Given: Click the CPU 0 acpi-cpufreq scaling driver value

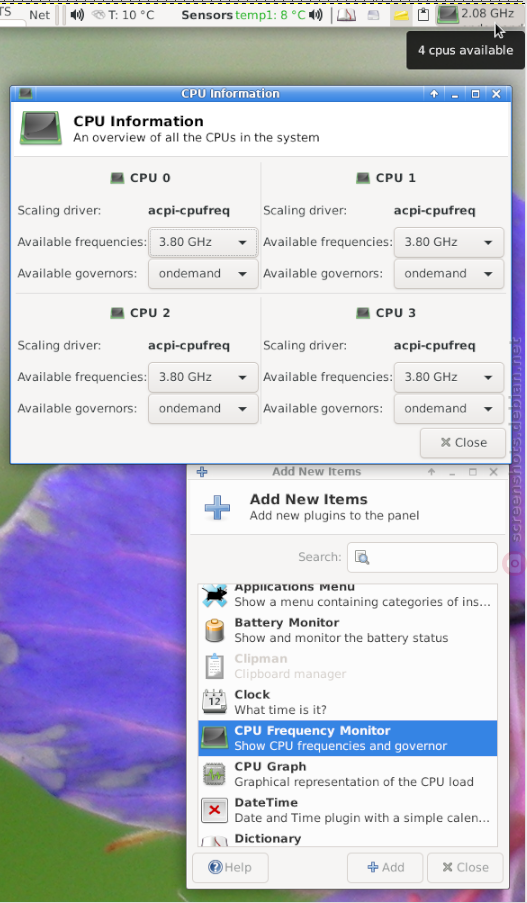Looking at the screenshot, I should [189, 210].
